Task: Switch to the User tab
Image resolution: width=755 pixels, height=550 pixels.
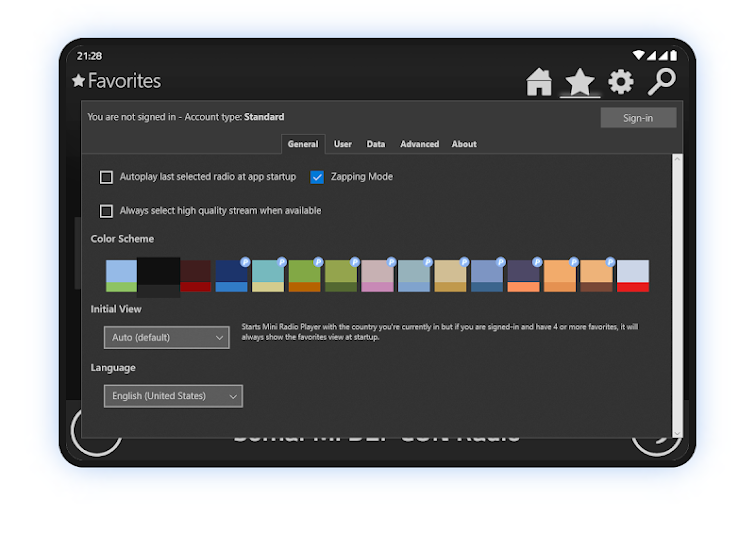Action: 343,144
